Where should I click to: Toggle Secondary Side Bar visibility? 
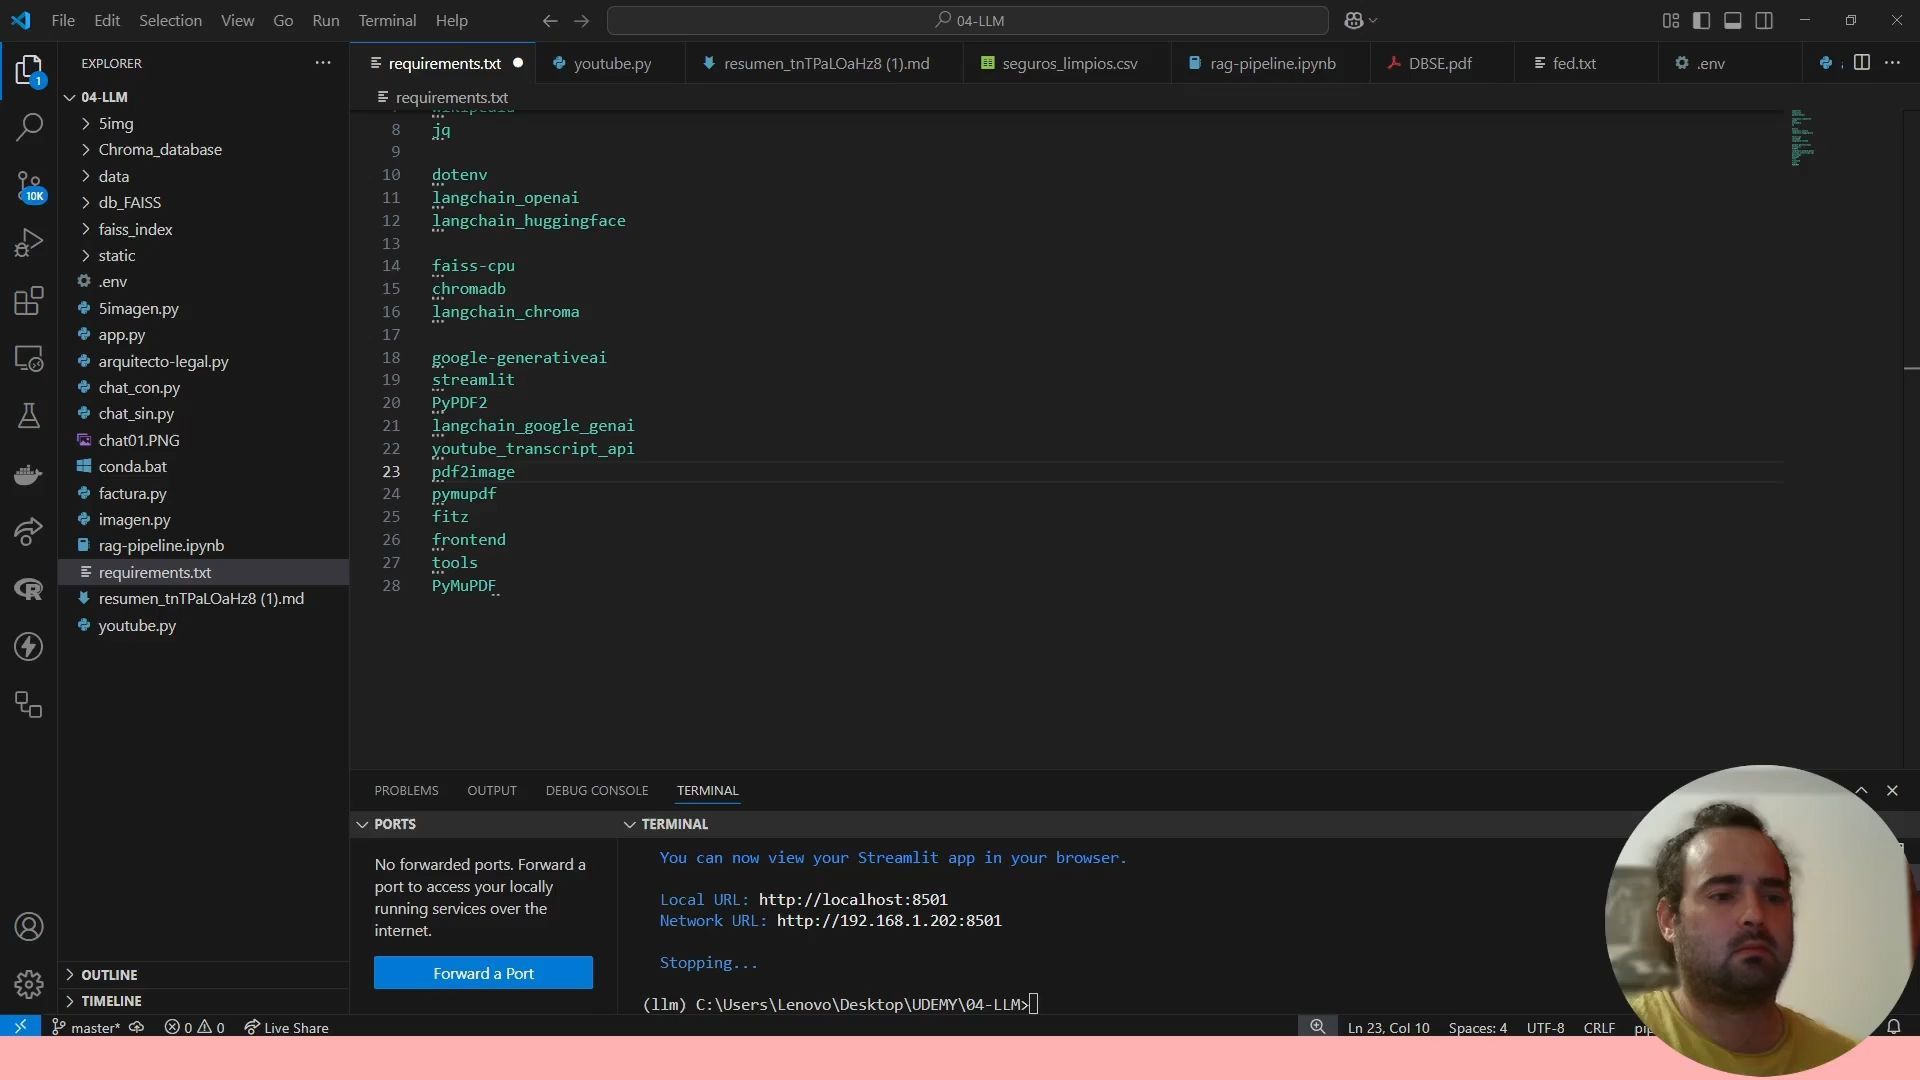click(1764, 20)
